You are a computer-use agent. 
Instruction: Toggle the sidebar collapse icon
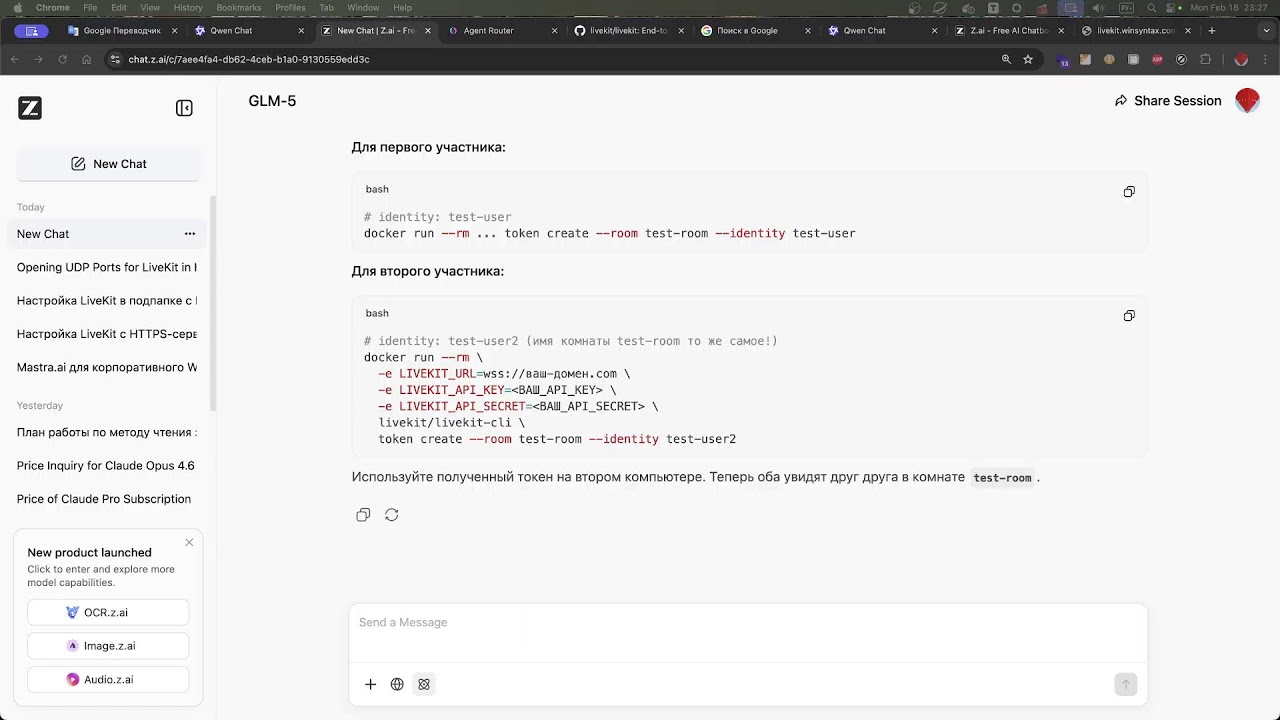click(x=184, y=108)
